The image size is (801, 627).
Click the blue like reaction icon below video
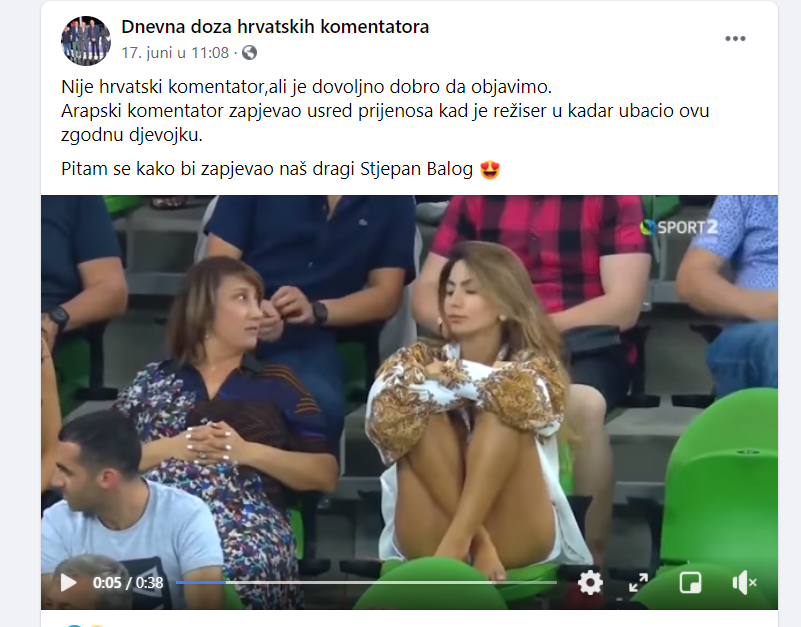pos(74,625)
